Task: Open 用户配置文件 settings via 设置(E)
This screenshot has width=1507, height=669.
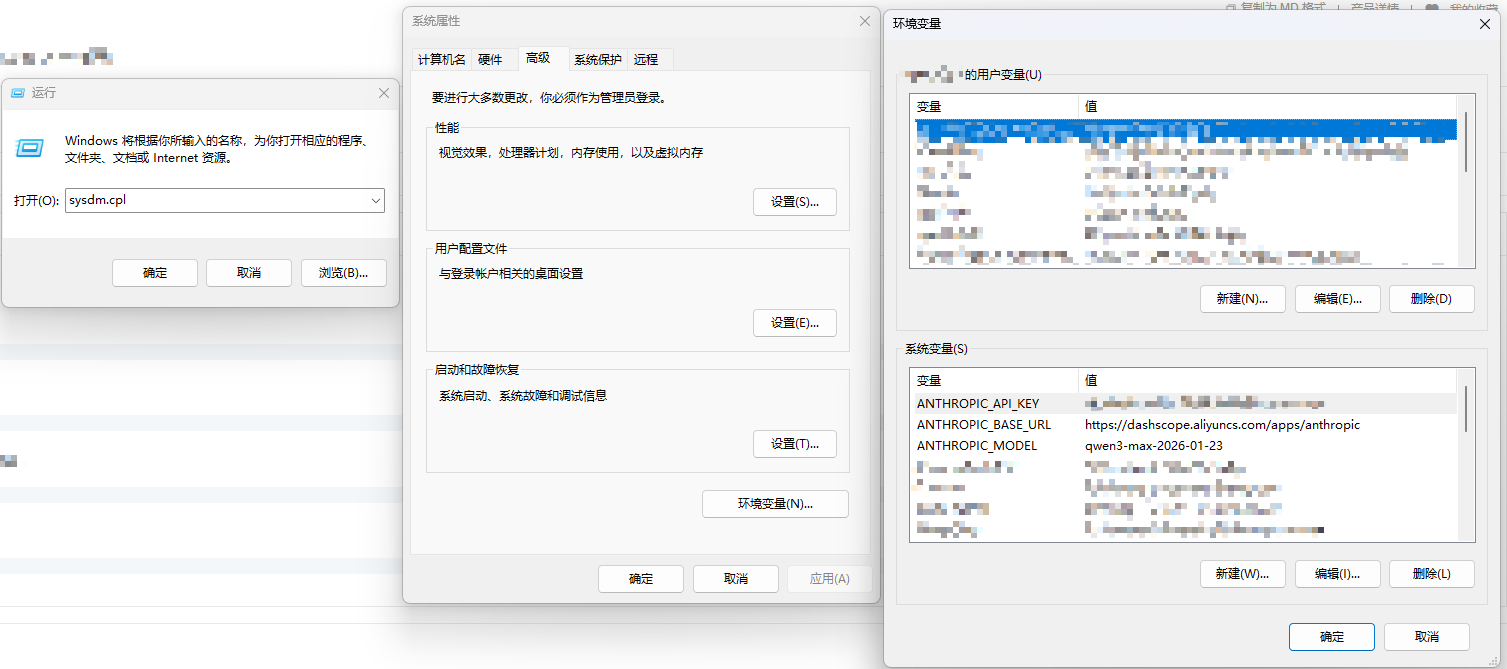Action: click(795, 322)
